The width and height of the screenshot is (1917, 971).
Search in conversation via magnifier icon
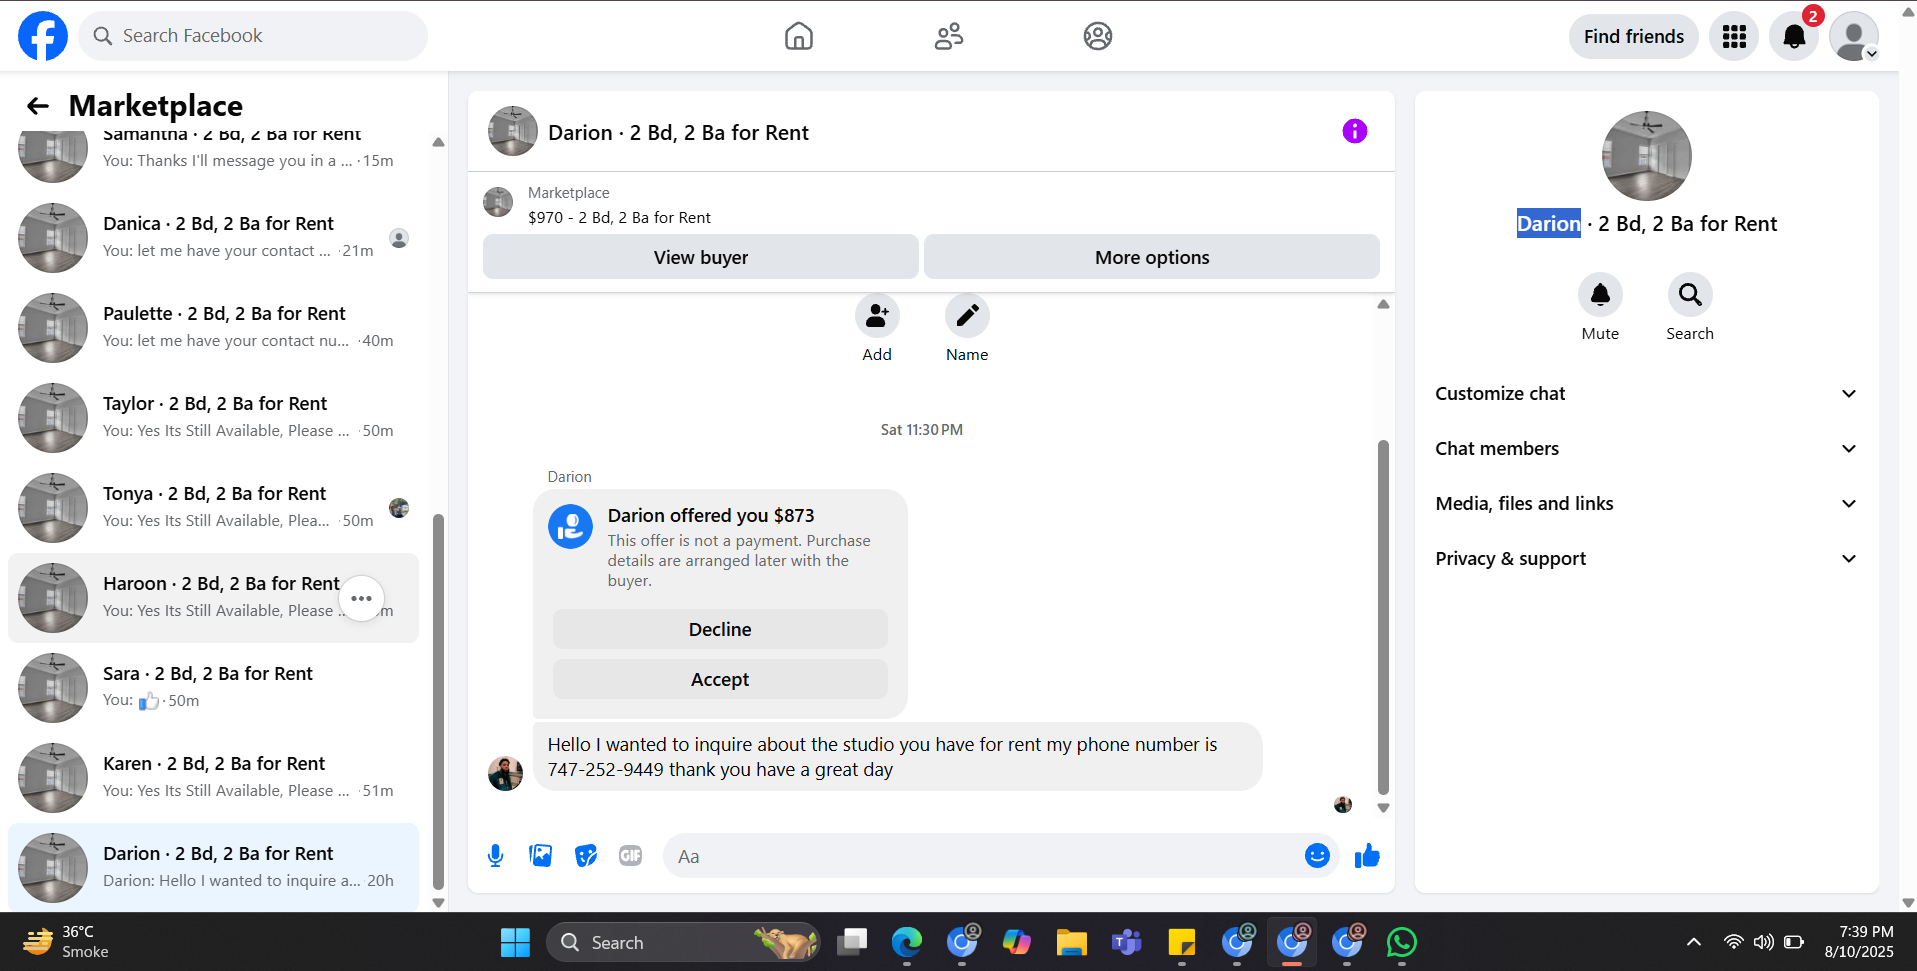coord(1690,295)
